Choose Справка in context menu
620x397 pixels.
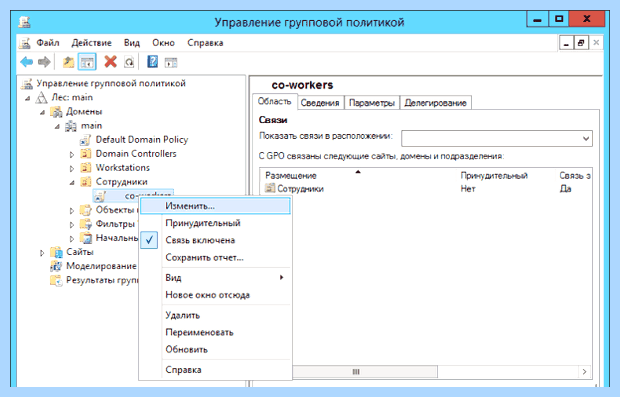215,370
